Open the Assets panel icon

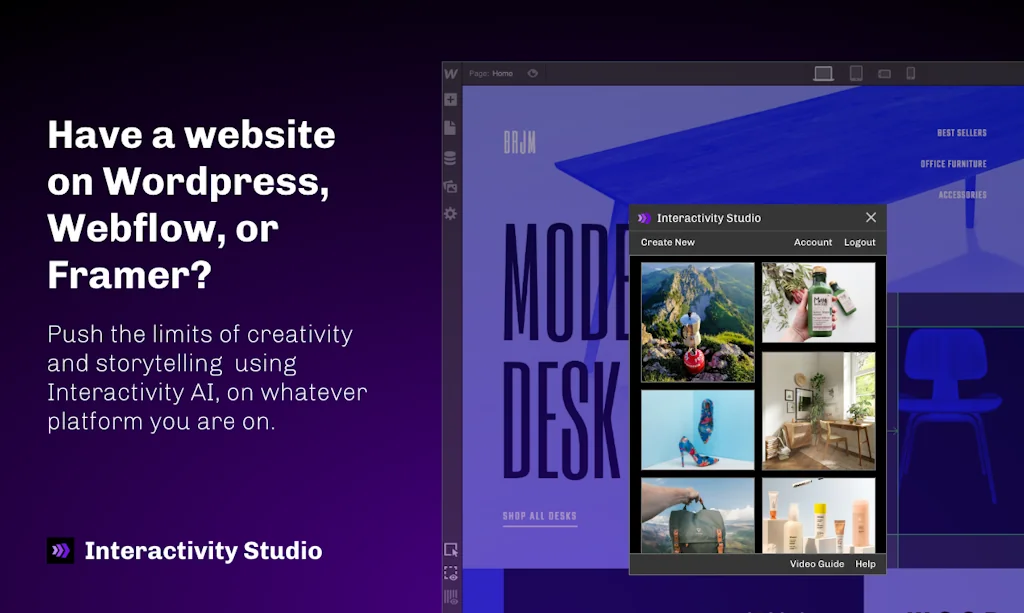click(451, 186)
